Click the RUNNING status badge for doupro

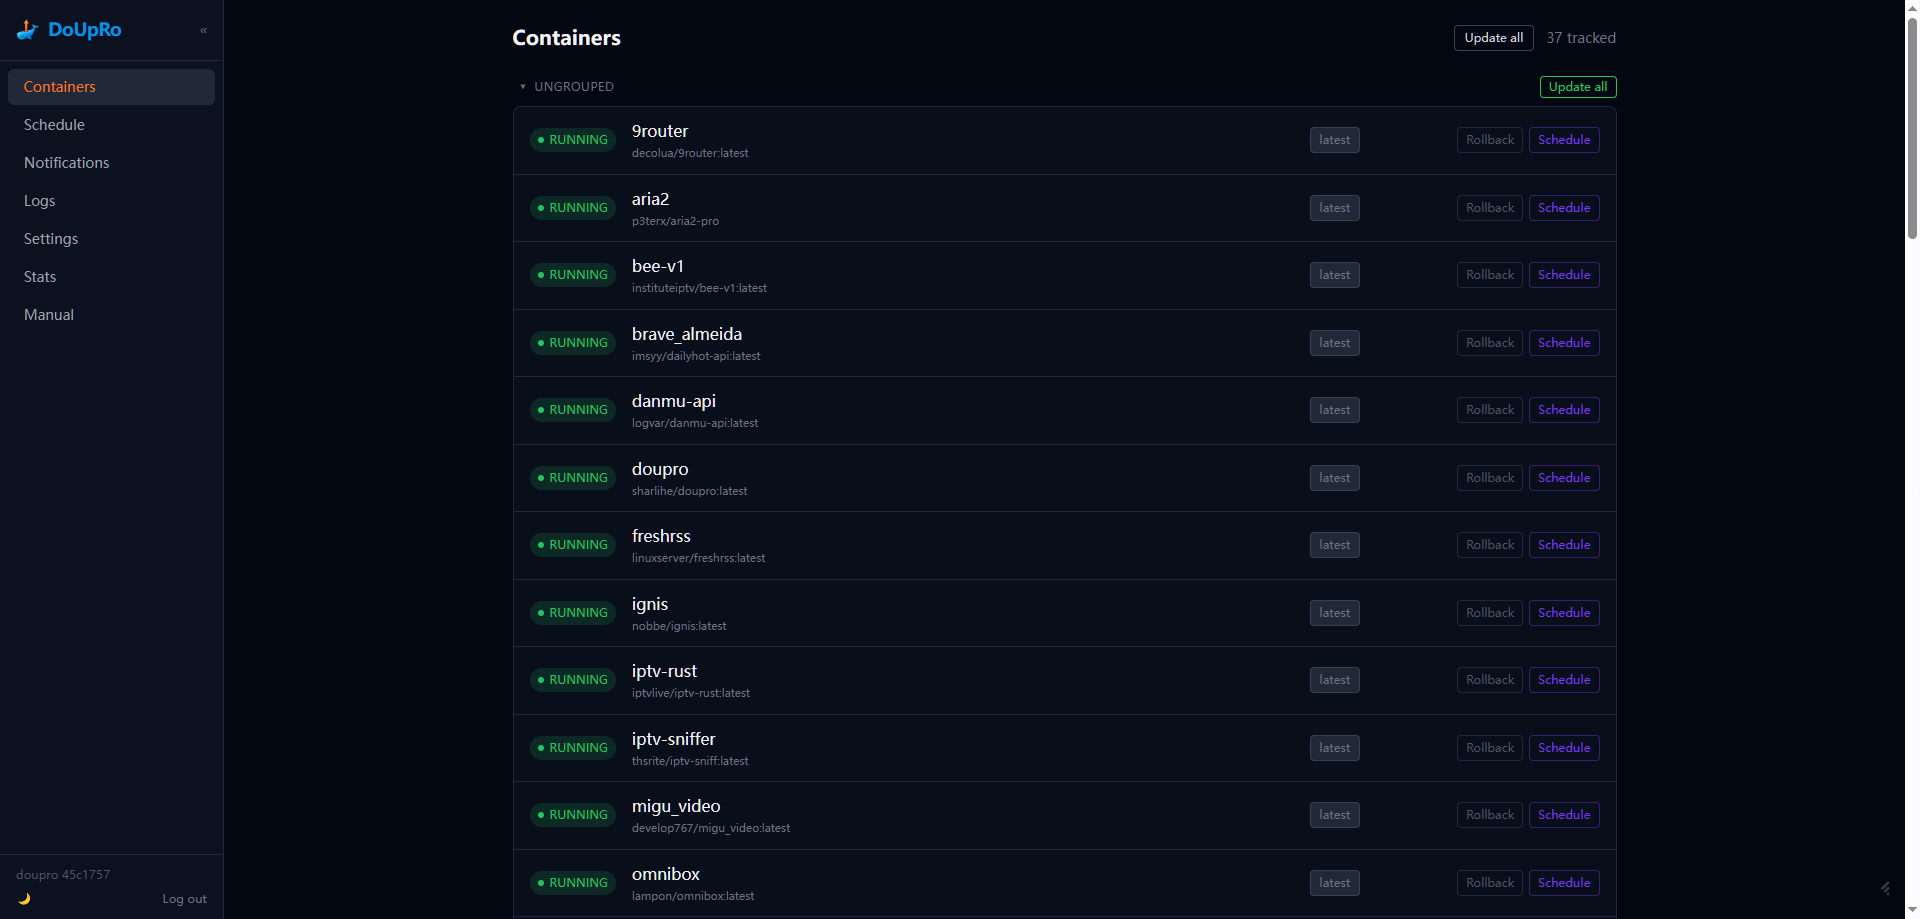tap(573, 478)
